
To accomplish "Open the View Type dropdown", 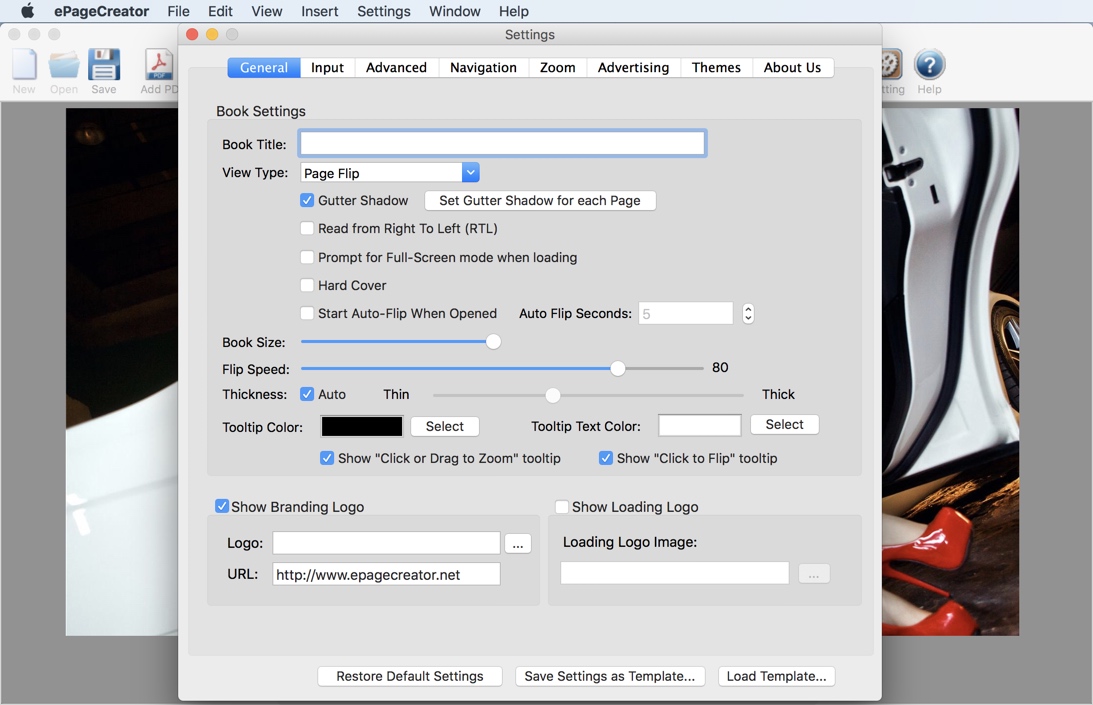I will coord(470,172).
